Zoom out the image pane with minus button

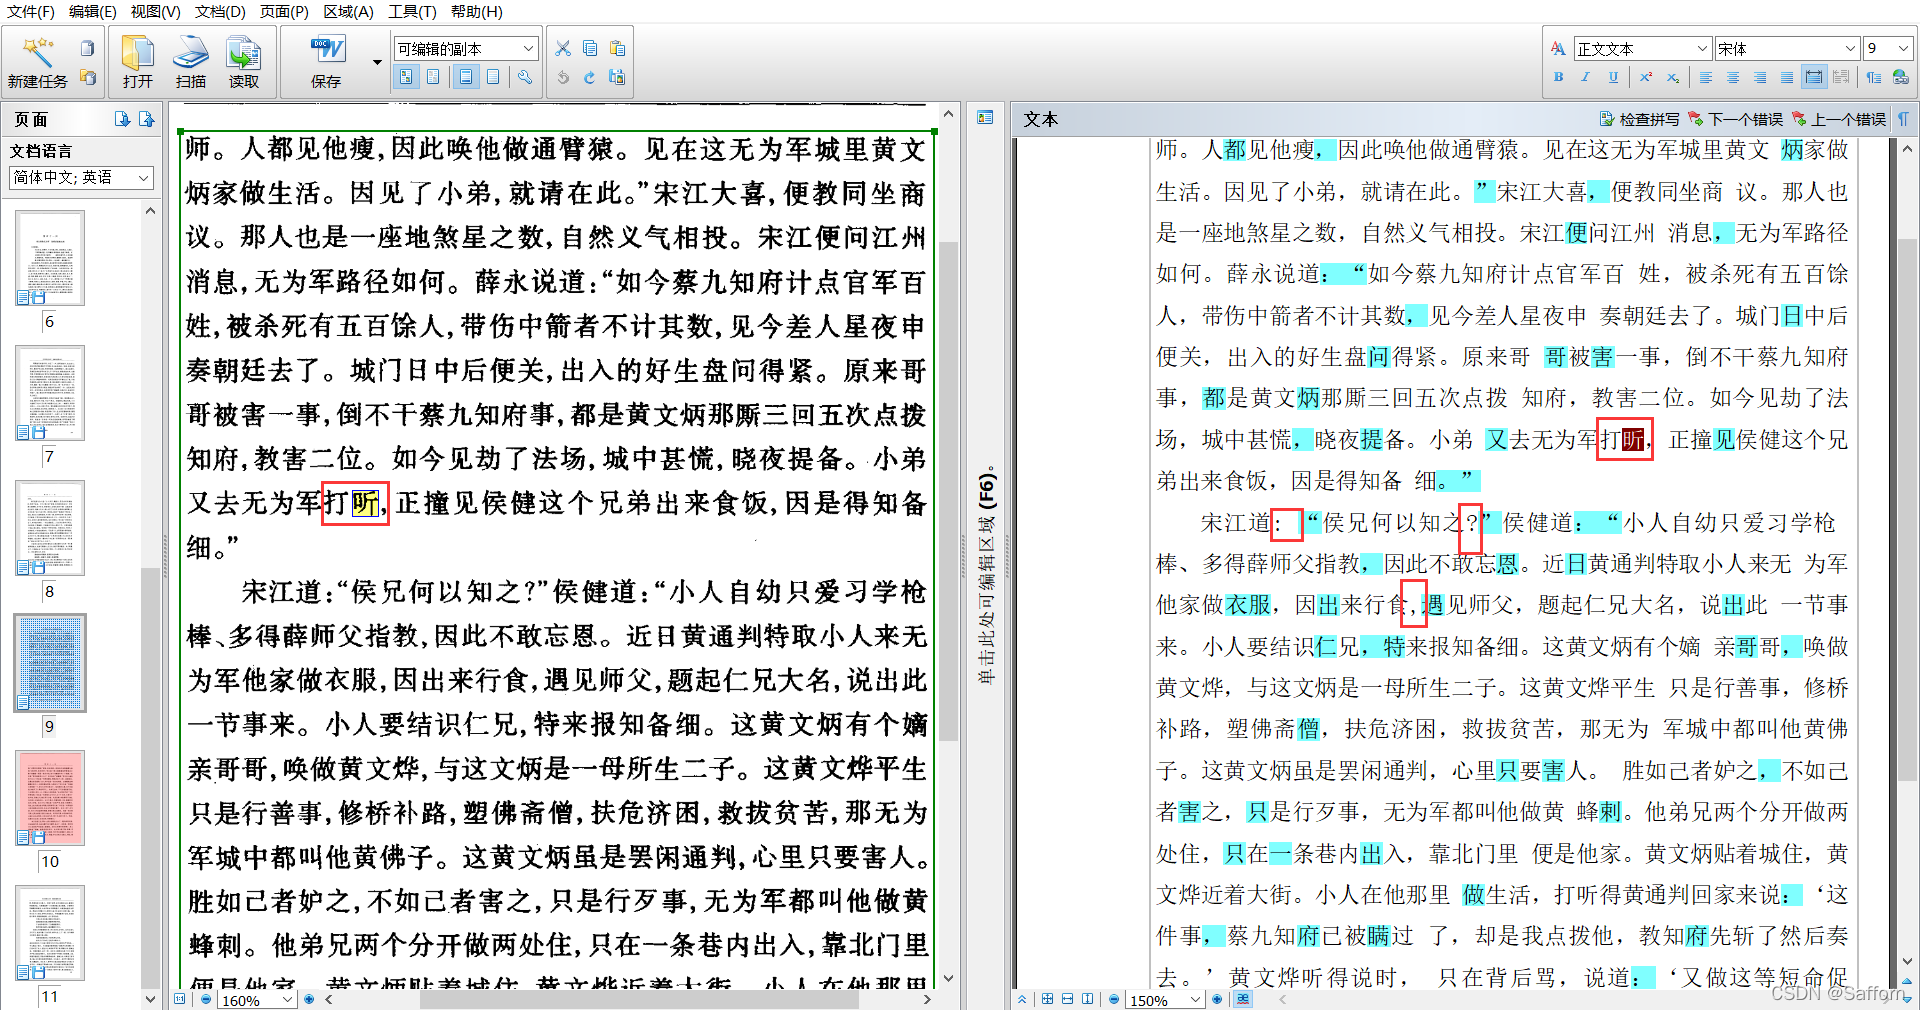point(206,999)
